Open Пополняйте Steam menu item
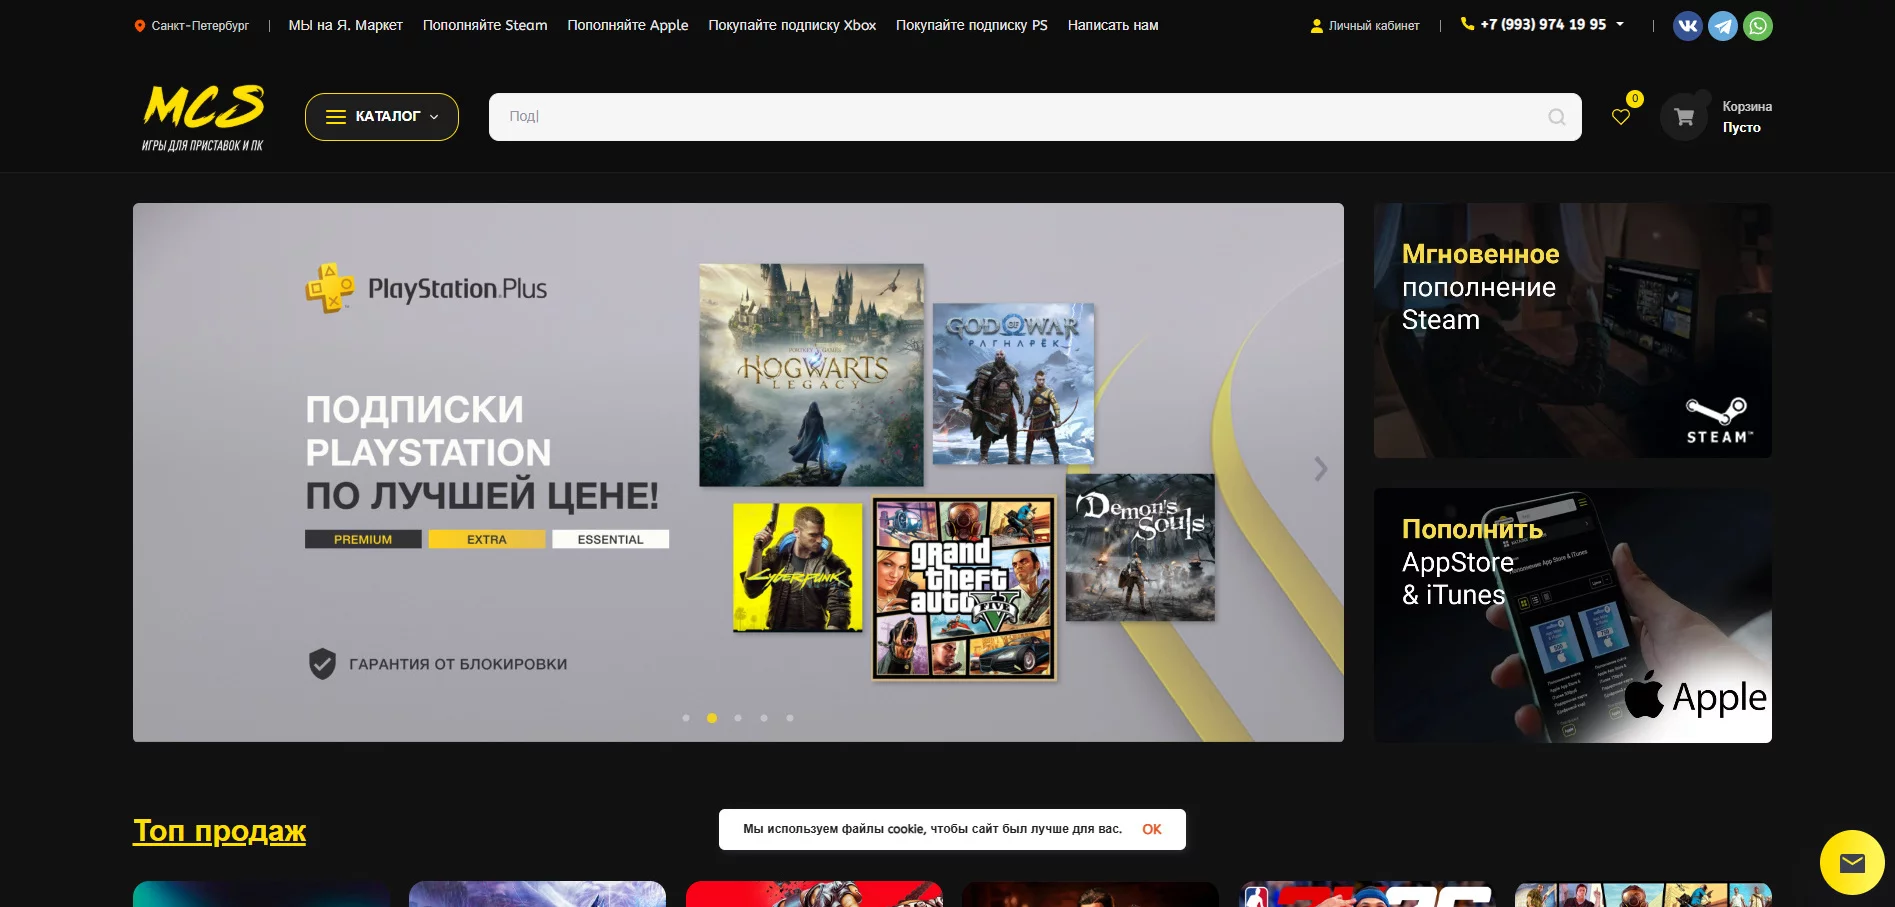 pos(485,25)
